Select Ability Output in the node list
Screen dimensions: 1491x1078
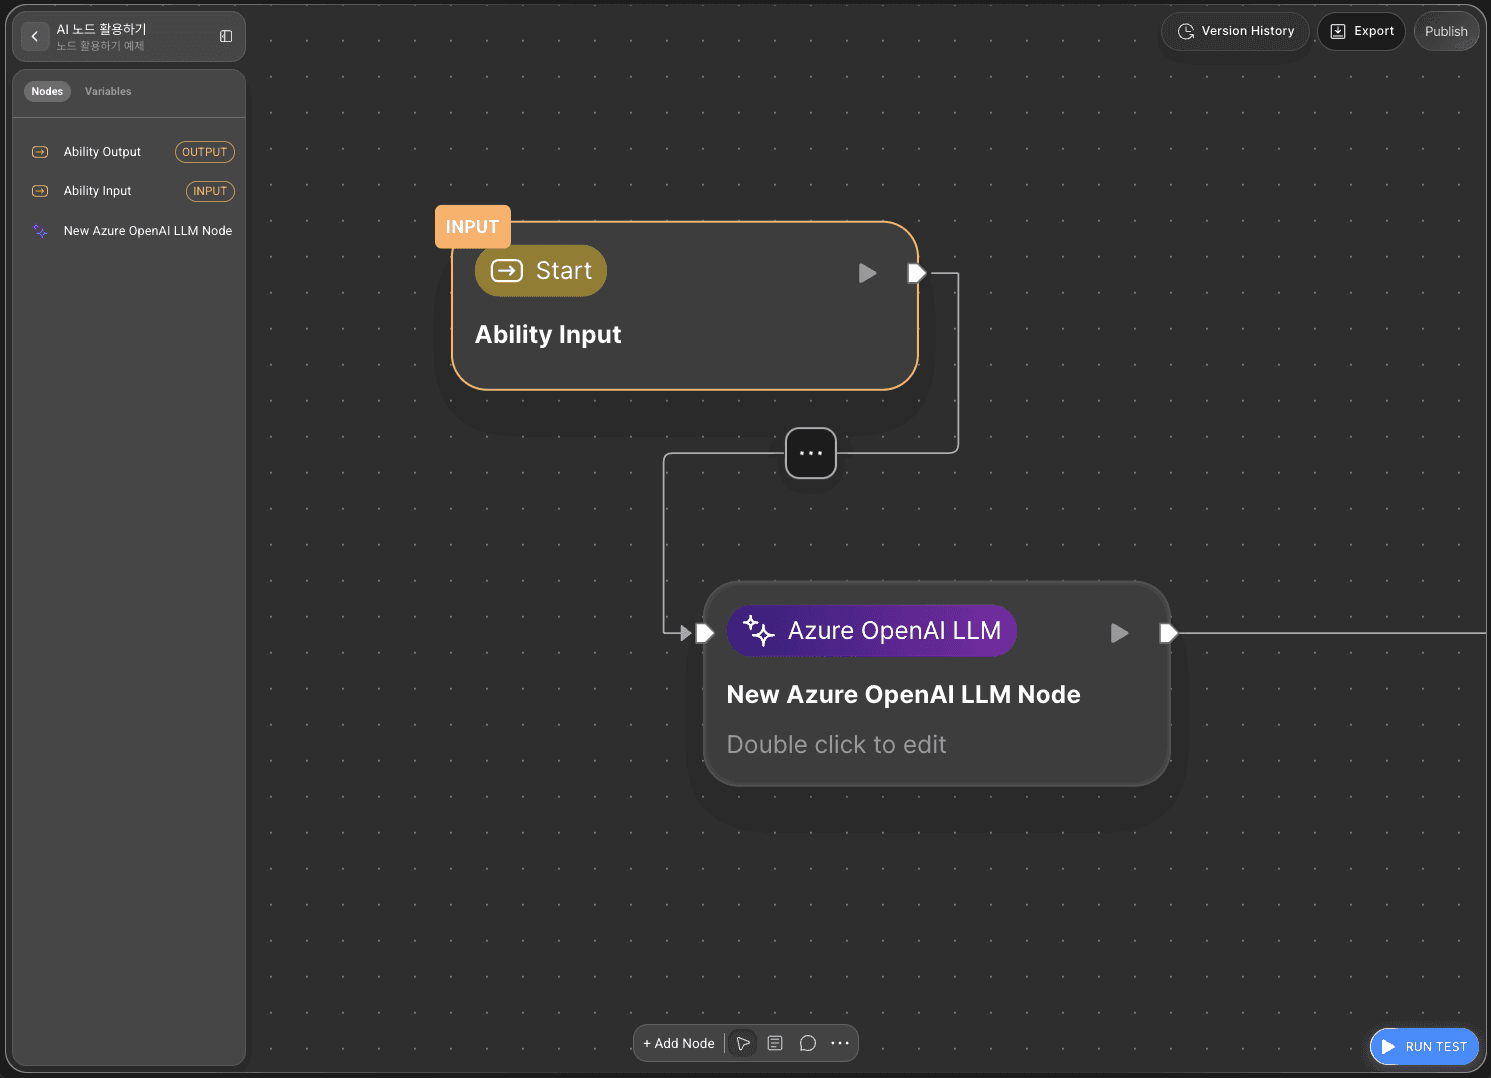[129, 152]
